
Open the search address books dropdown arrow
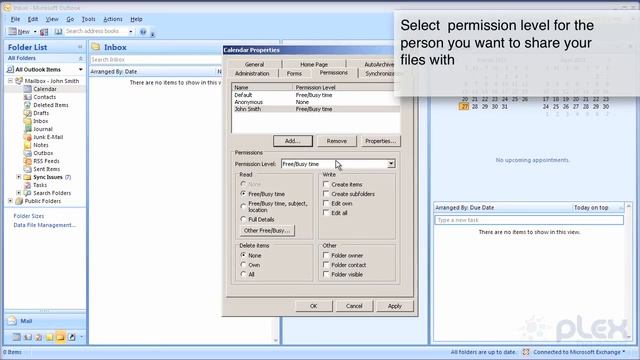tap(131, 31)
